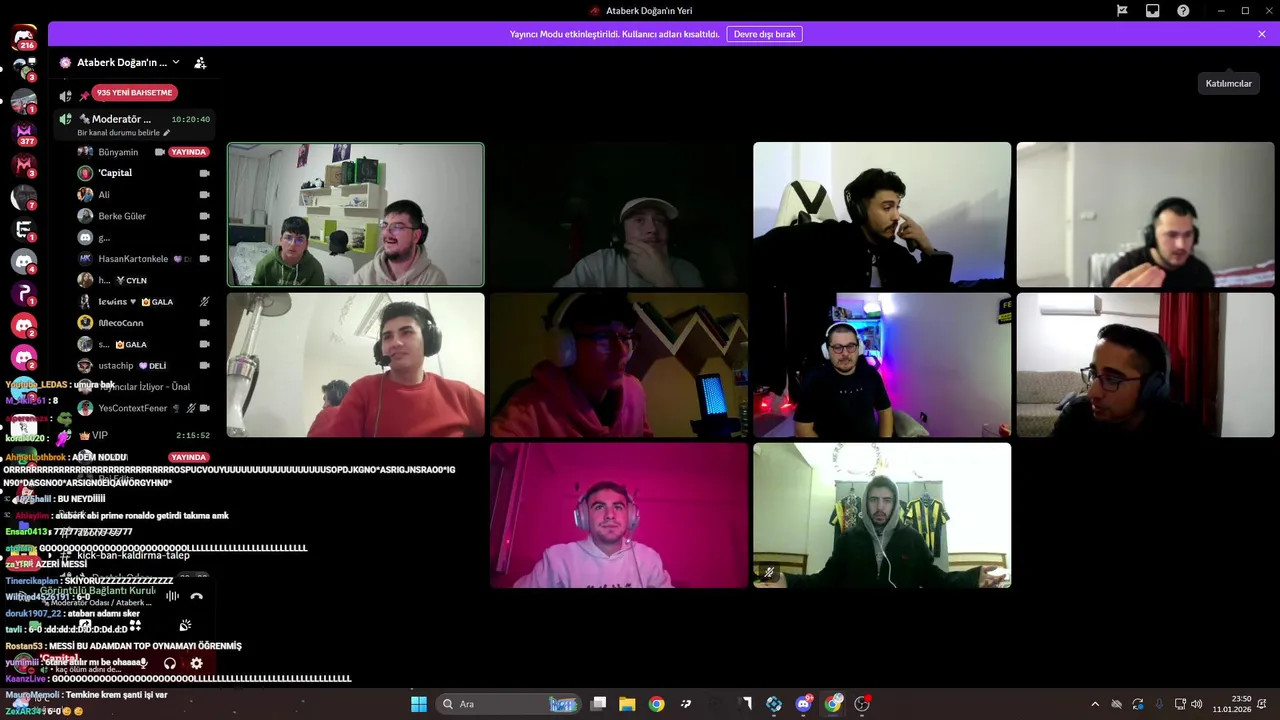1280x720 pixels.
Task: Click the screen share icon in voice panel
Action: click(x=85, y=625)
